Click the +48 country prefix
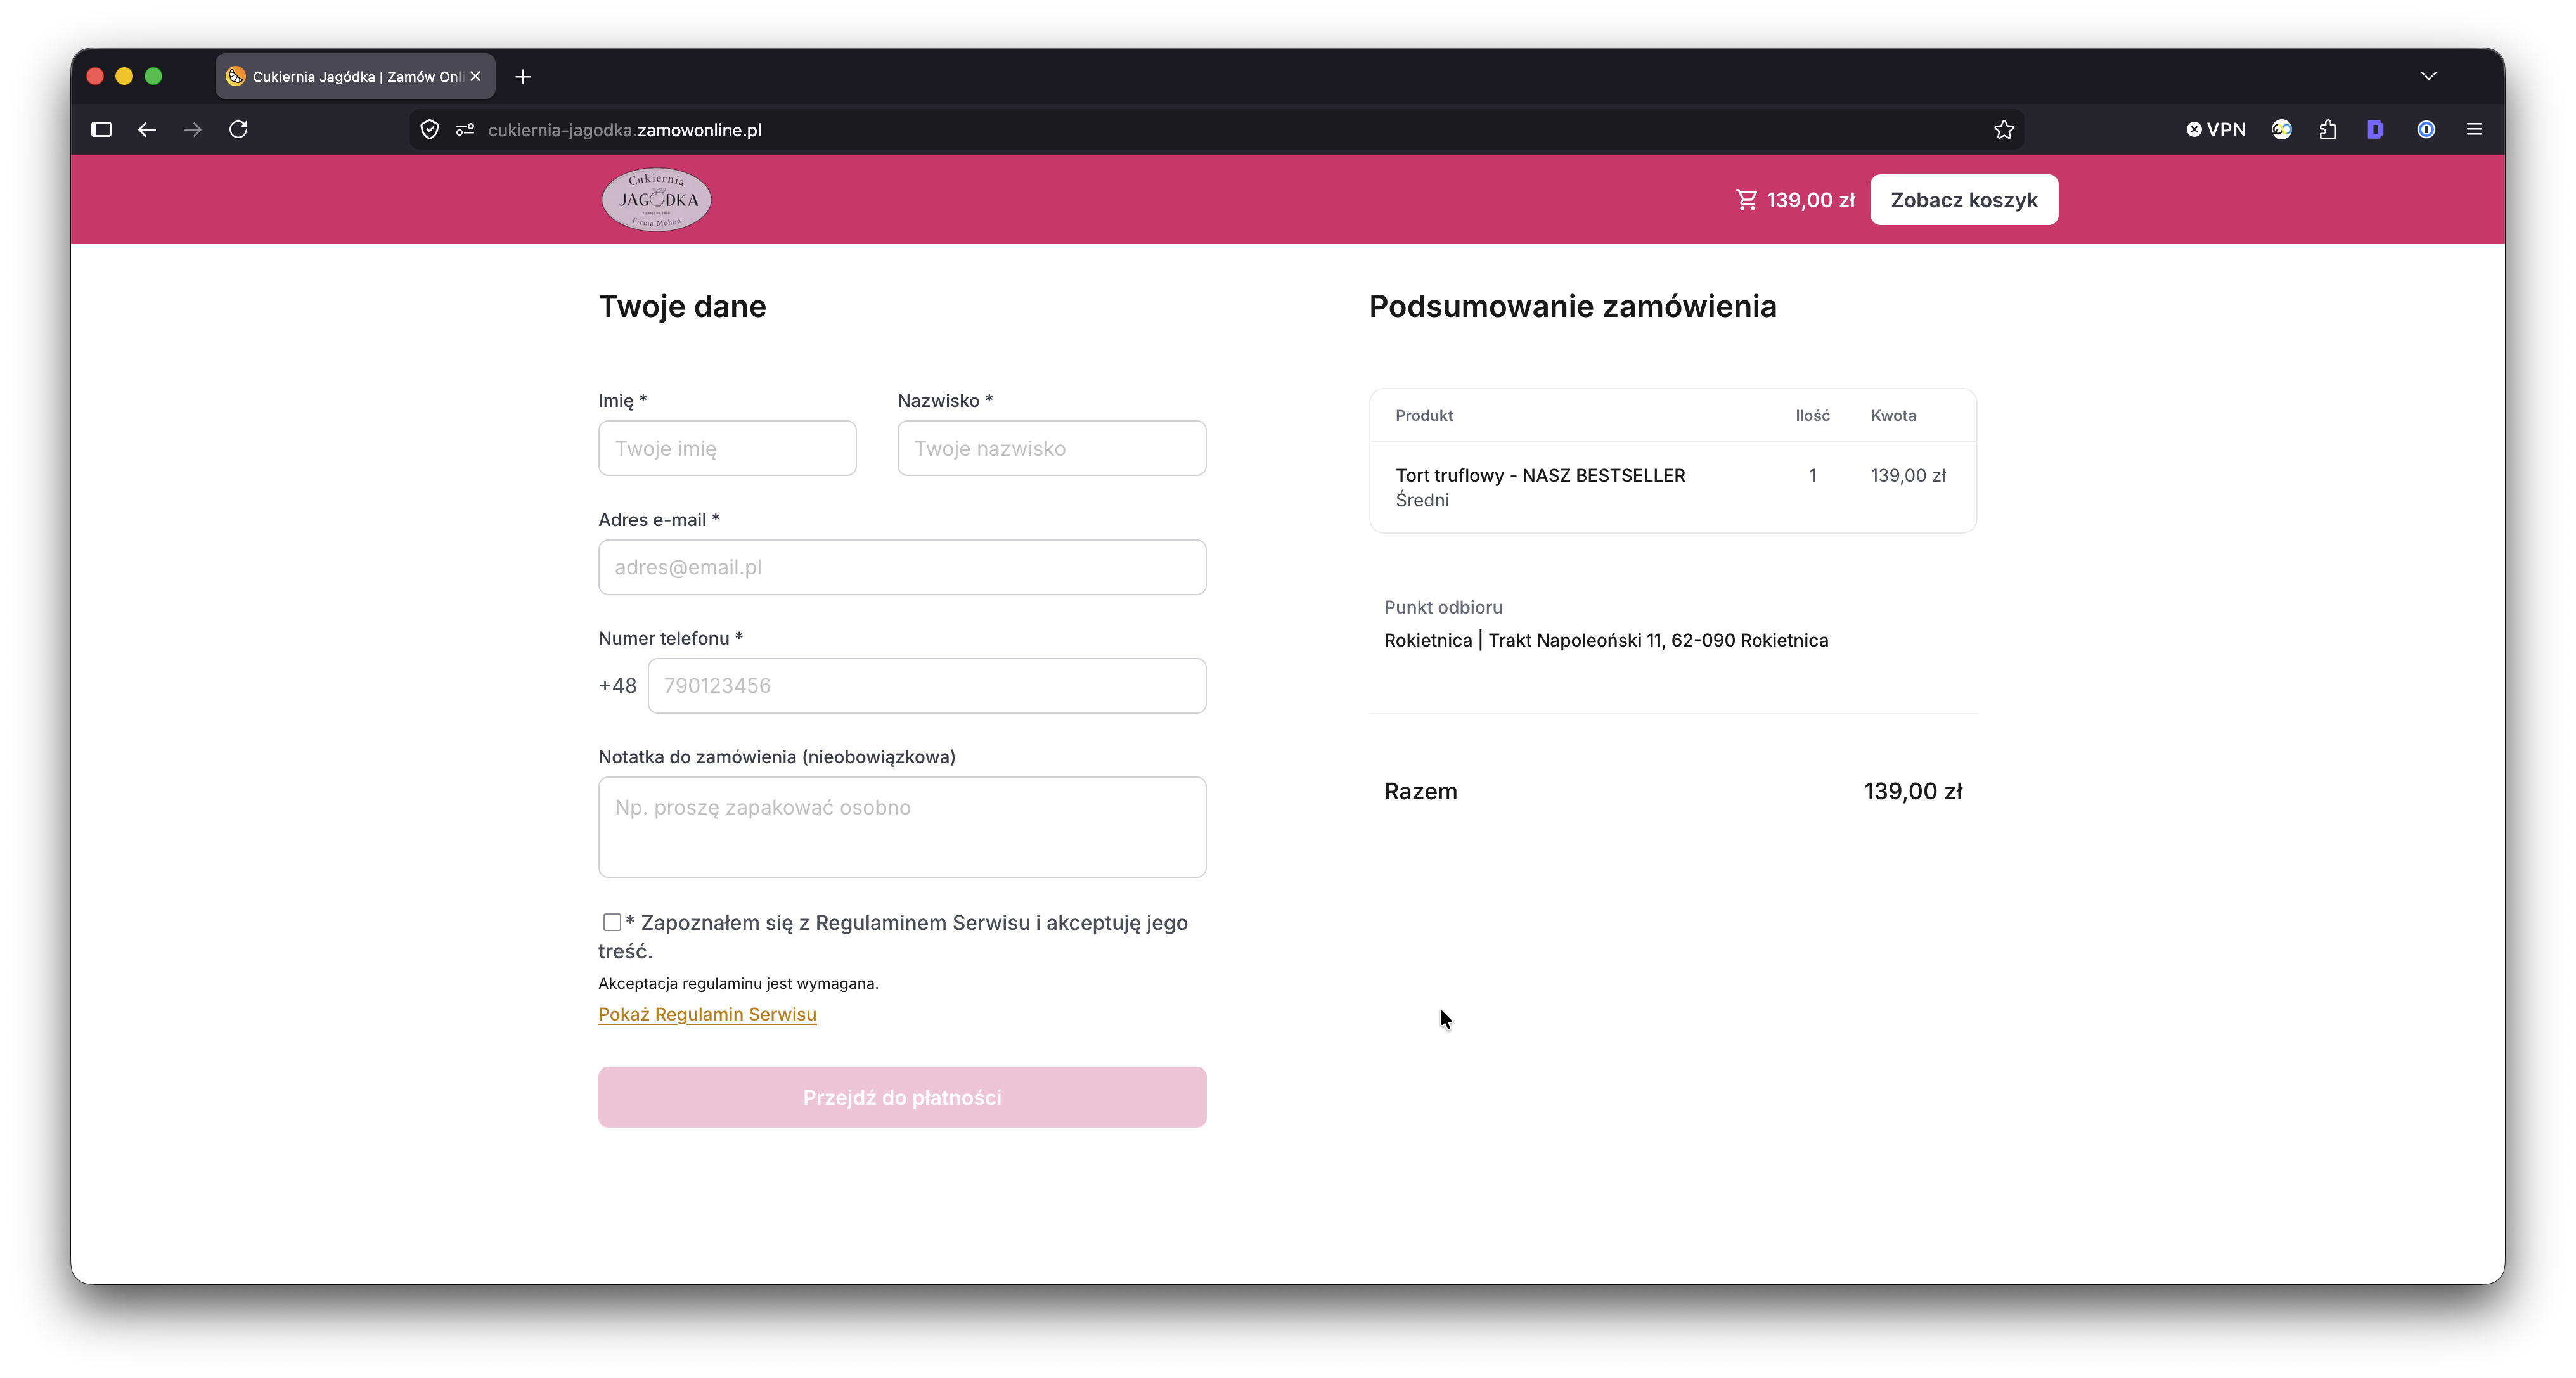 (617, 685)
